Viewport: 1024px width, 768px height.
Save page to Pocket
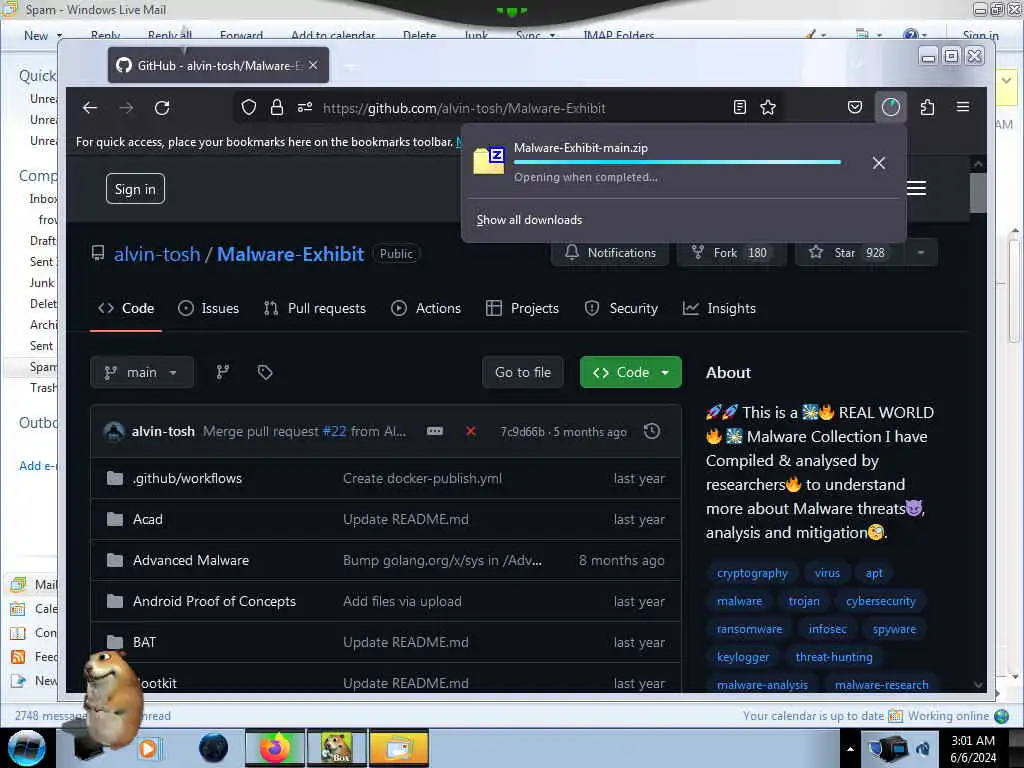[855, 107]
